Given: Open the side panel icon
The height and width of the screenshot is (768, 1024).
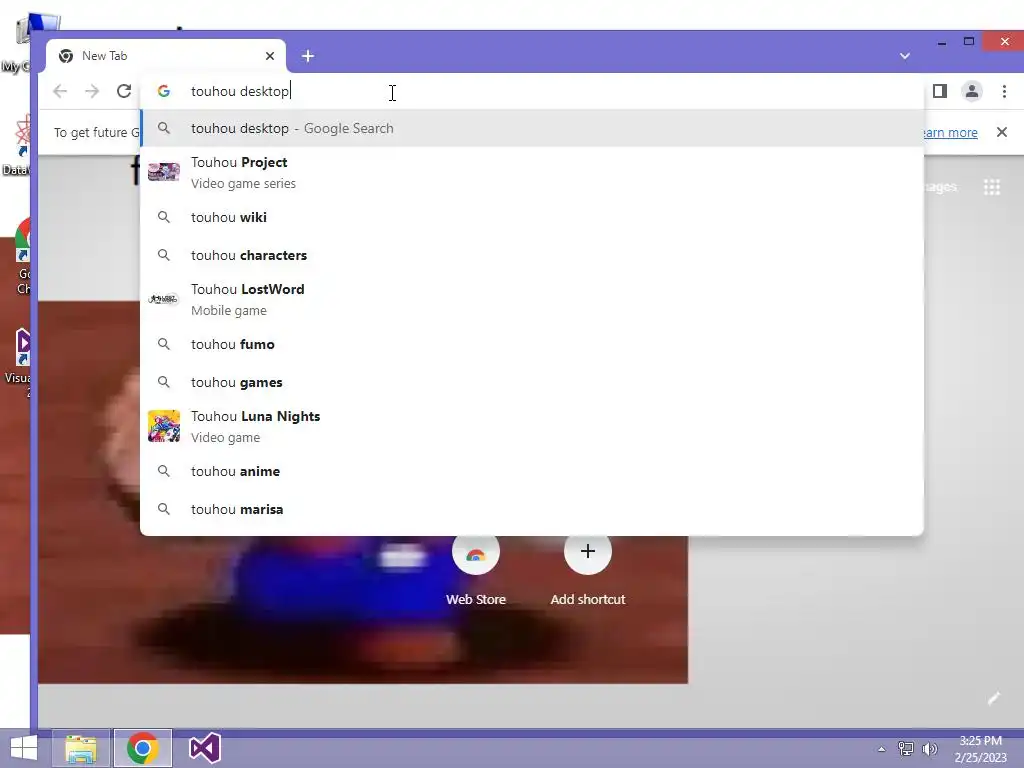Looking at the screenshot, I should (940, 91).
